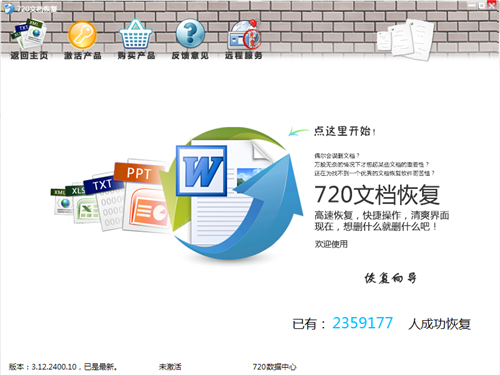This screenshot has height=375, width=500.
Task: Click the 点这里开始 start text
Action: 345,131
